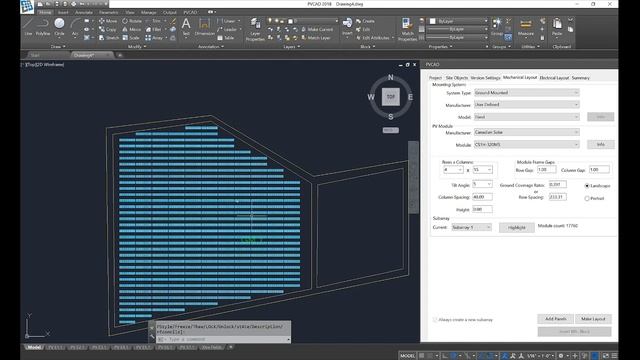This screenshot has height=360, width=640.
Task: Switch to the Electrical Layout tab
Action: [x=554, y=78]
